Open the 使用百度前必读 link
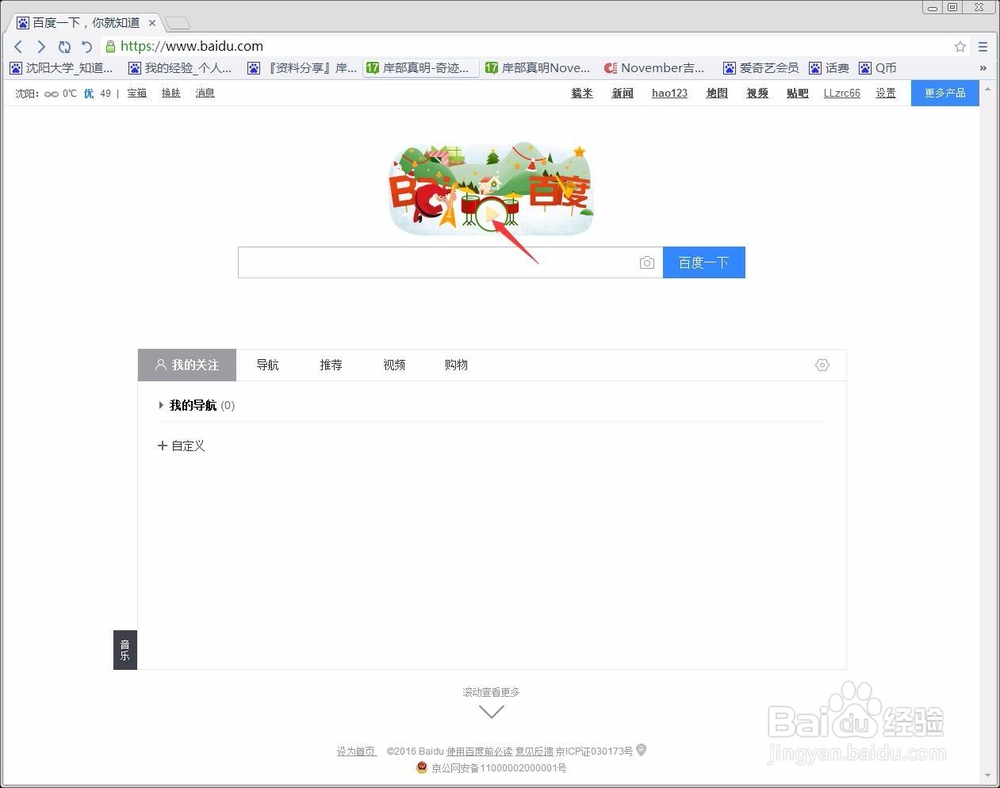The height and width of the screenshot is (788, 1000). pyautogui.click(x=479, y=752)
